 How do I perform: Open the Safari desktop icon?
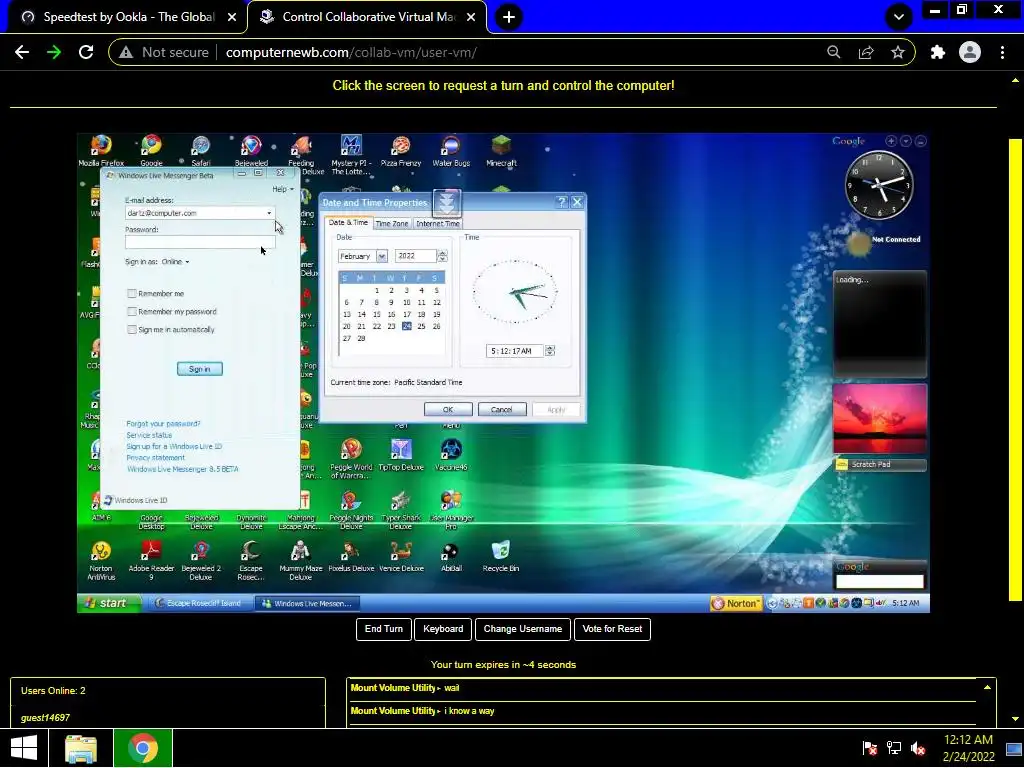tap(201, 150)
